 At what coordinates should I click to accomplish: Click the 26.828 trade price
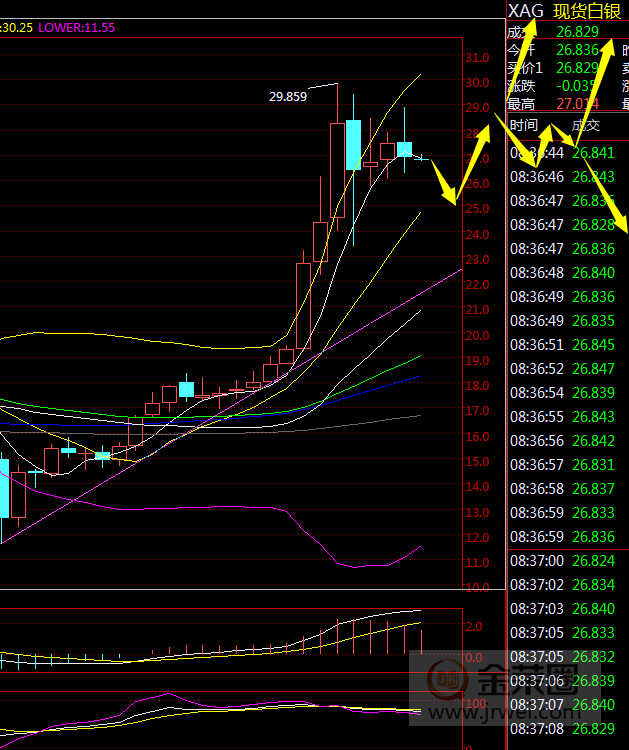click(593, 225)
